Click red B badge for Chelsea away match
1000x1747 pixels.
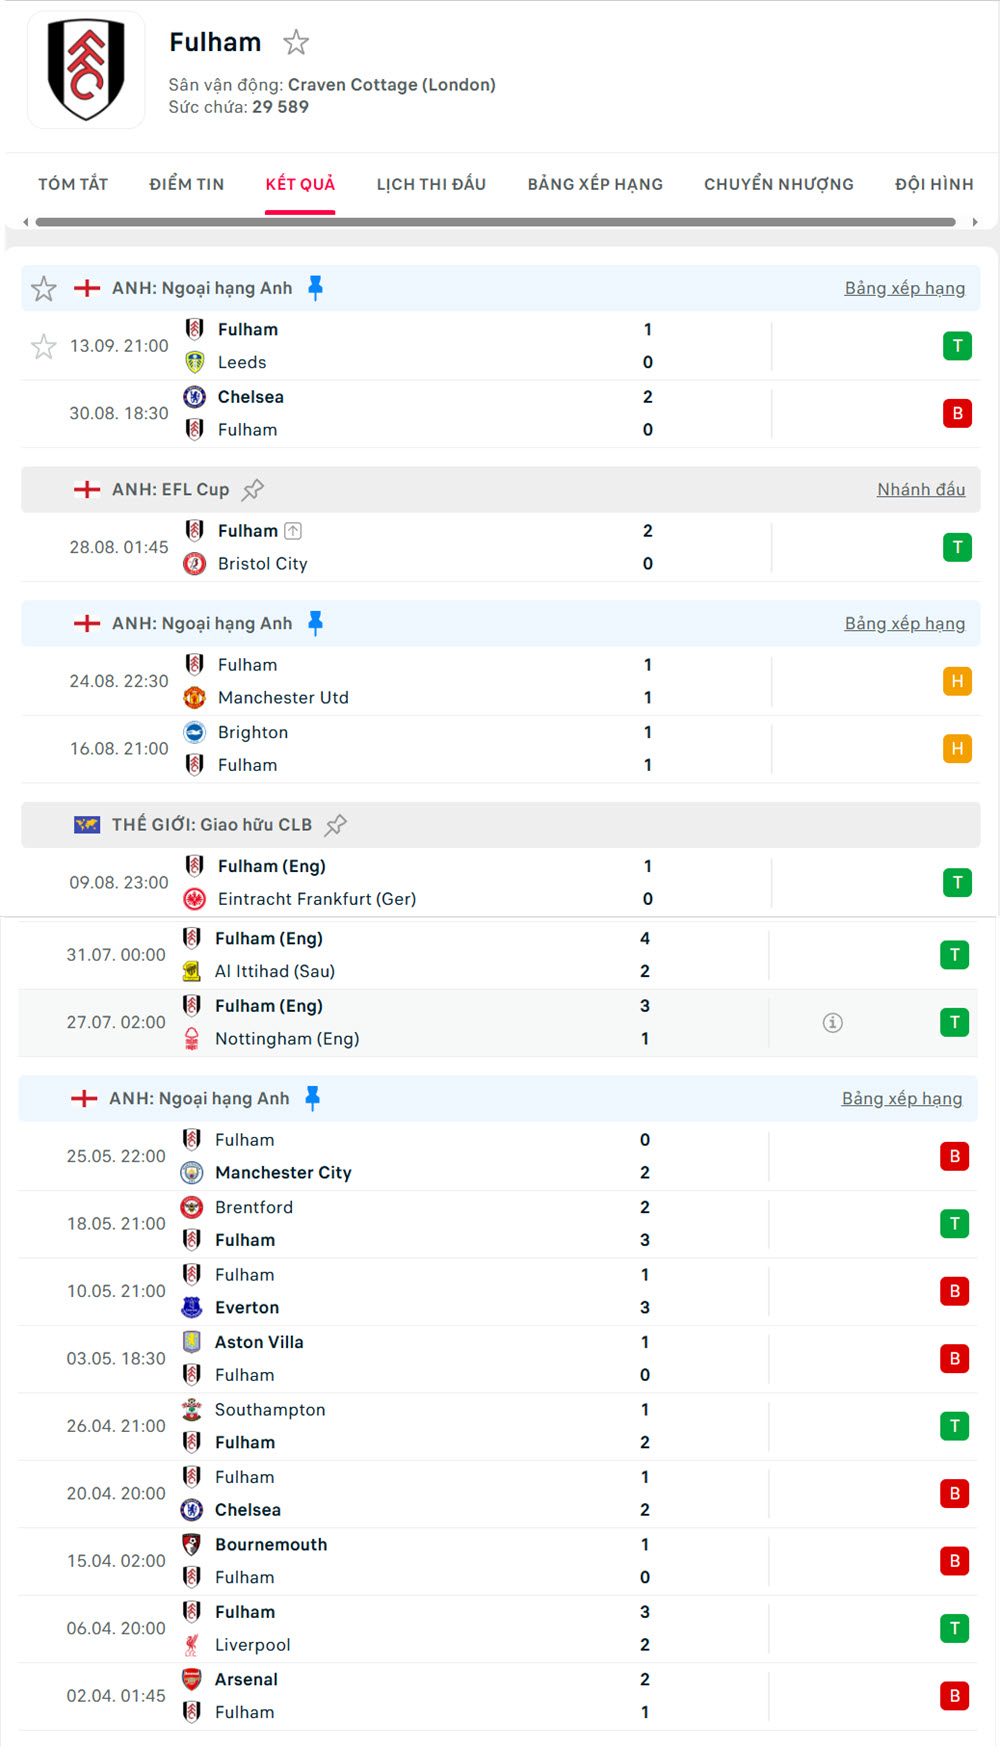tap(957, 413)
